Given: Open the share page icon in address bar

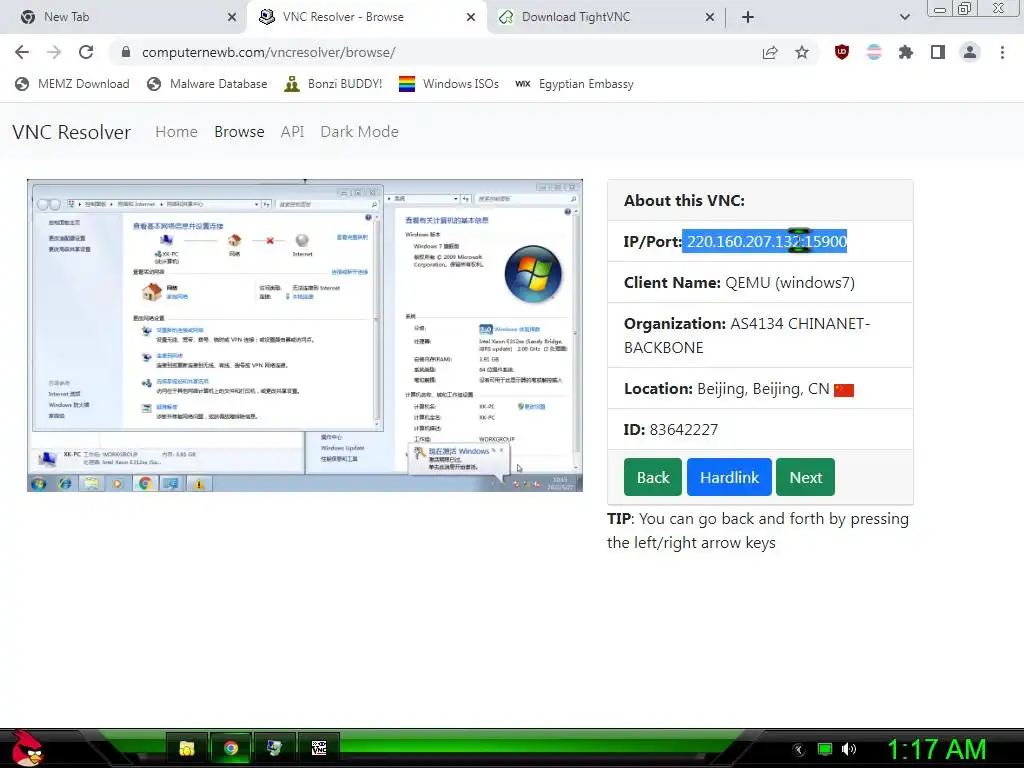Looking at the screenshot, I should pyautogui.click(x=770, y=52).
